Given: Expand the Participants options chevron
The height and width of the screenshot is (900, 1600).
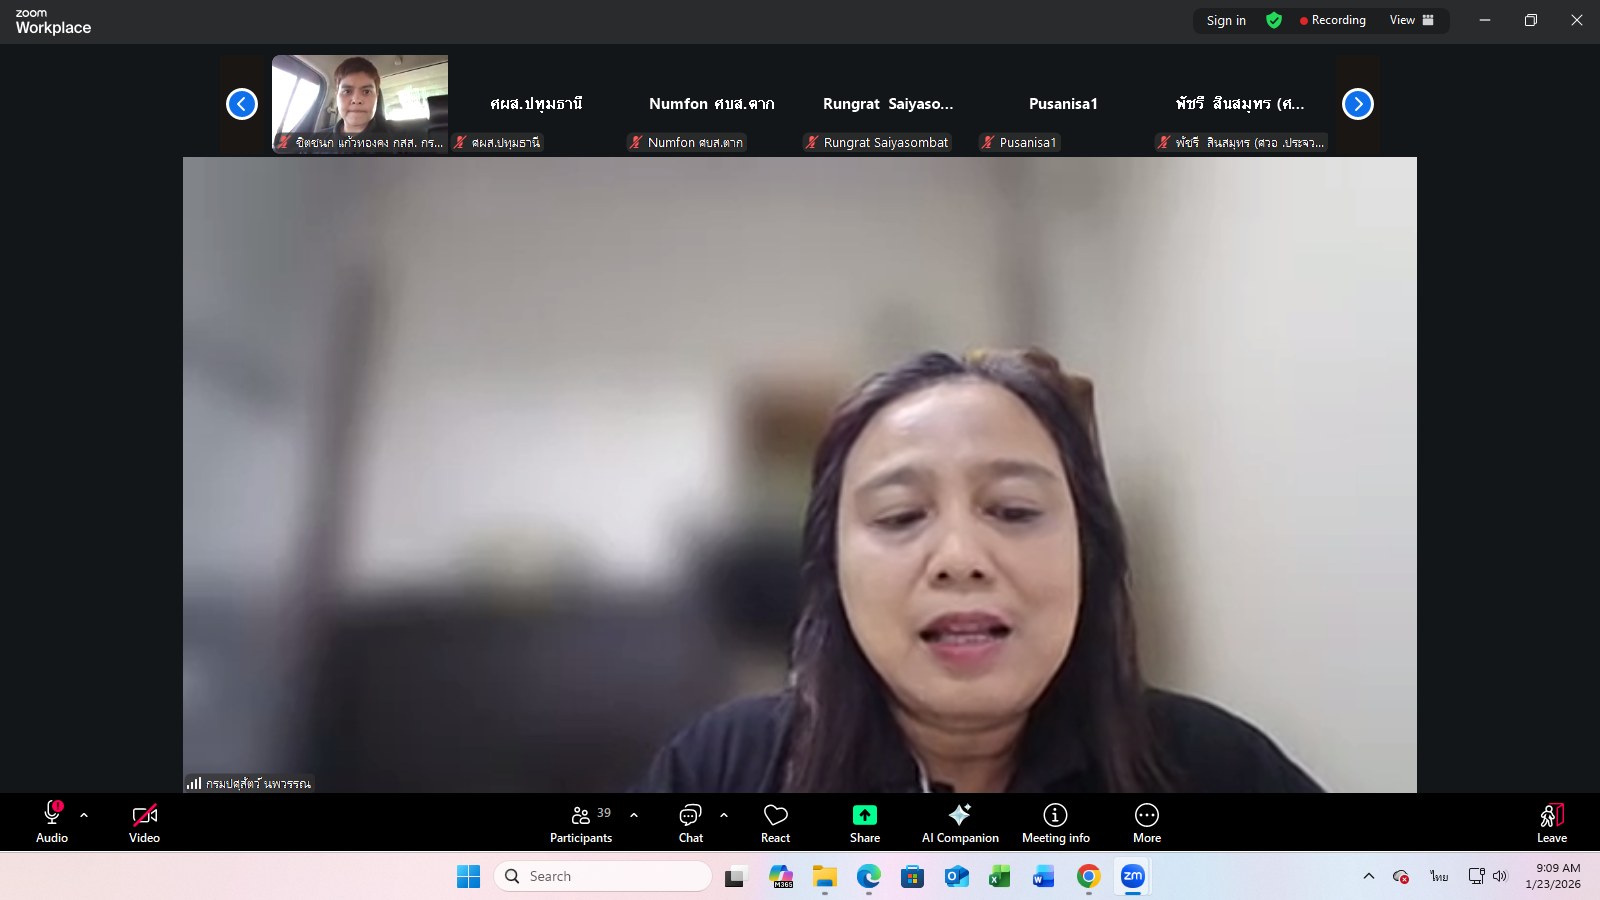Looking at the screenshot, I should [x=634, y=815].
